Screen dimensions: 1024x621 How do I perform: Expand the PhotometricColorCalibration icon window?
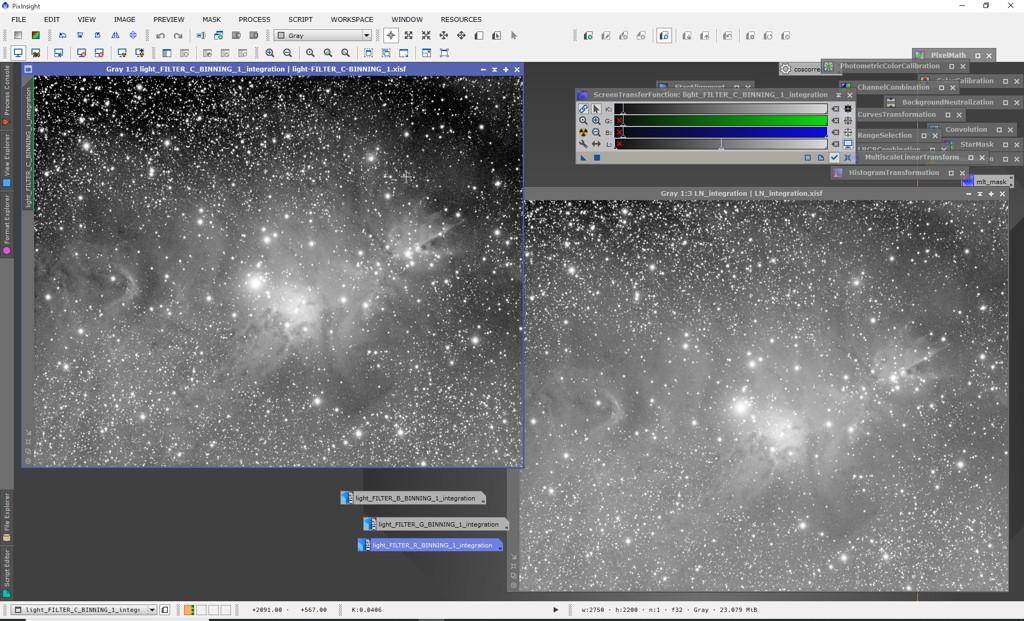tap(952, 67)
